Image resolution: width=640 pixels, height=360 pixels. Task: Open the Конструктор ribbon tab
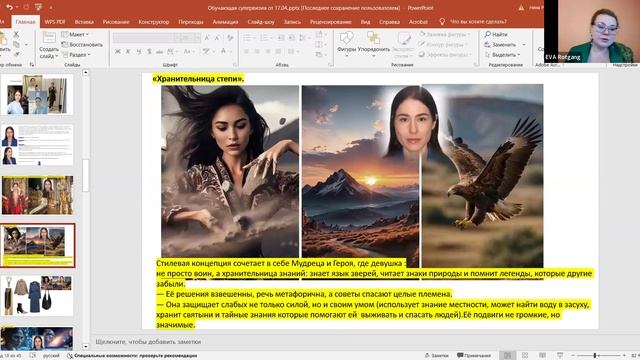(x=153, y=22)
